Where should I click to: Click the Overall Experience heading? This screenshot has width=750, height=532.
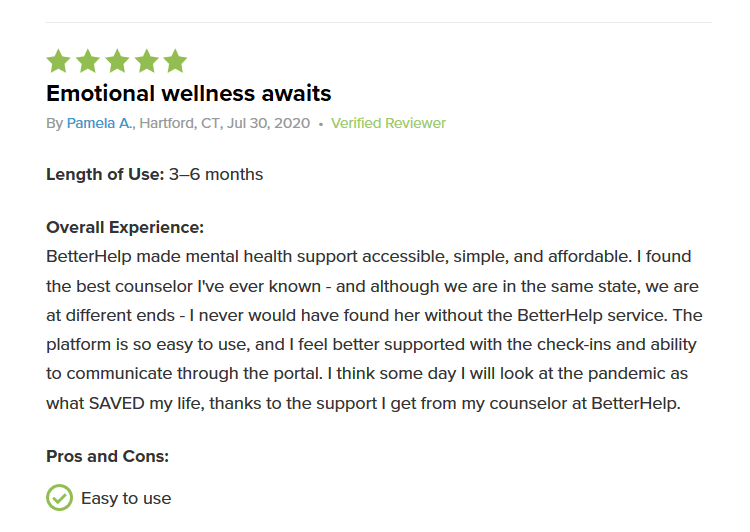[x=125, y=227]
